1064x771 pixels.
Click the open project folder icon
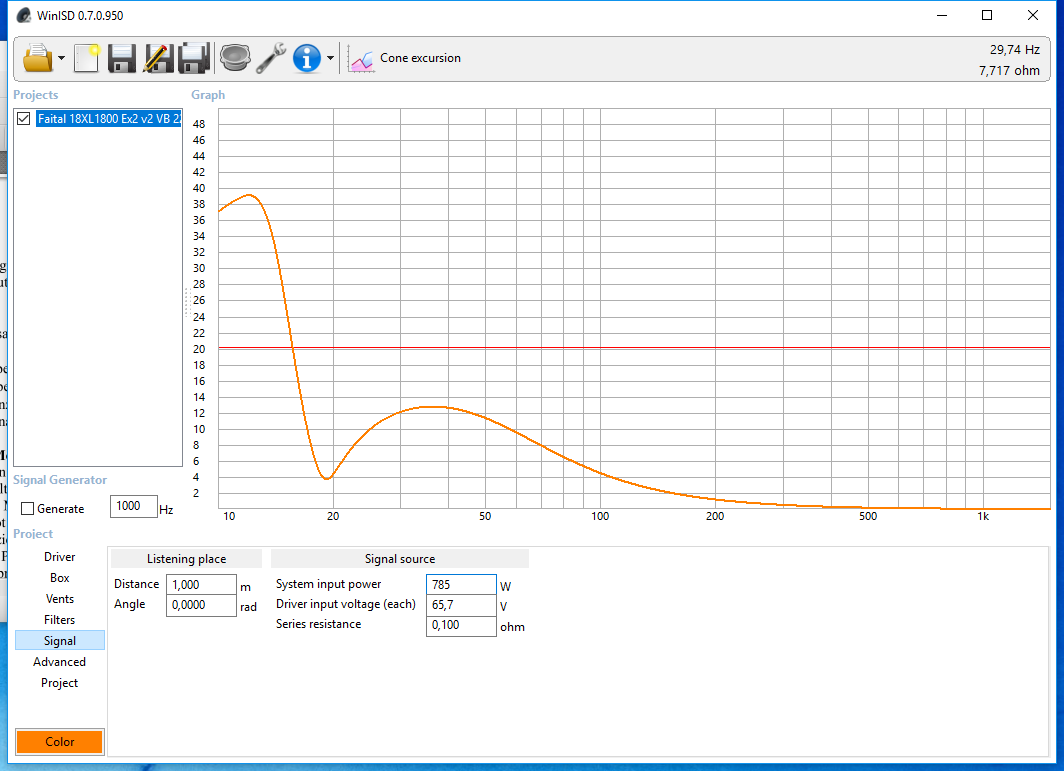pyautogui.click(x=37, y=58)
